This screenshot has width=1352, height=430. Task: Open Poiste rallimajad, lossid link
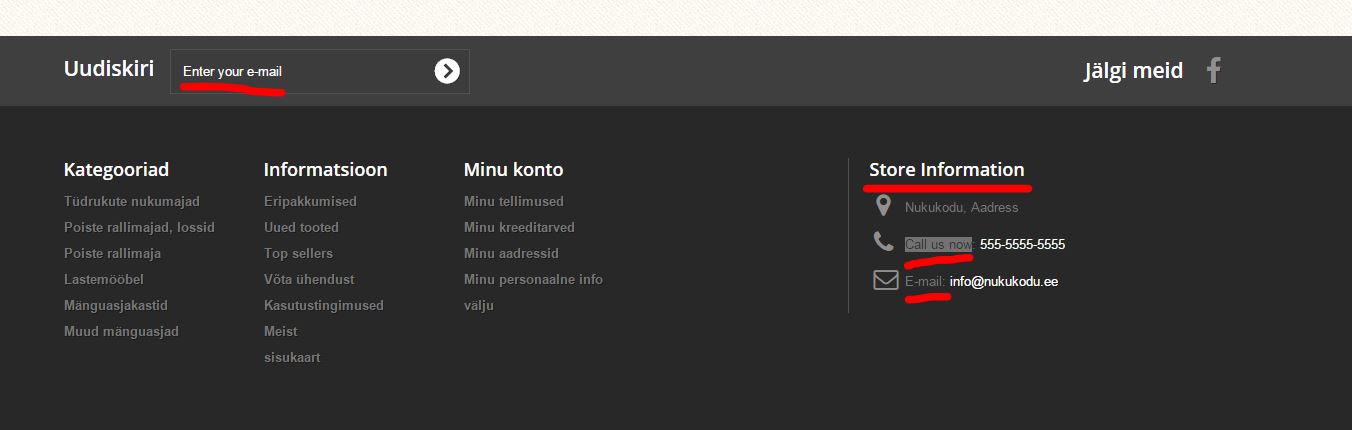[x=139, y=227]
